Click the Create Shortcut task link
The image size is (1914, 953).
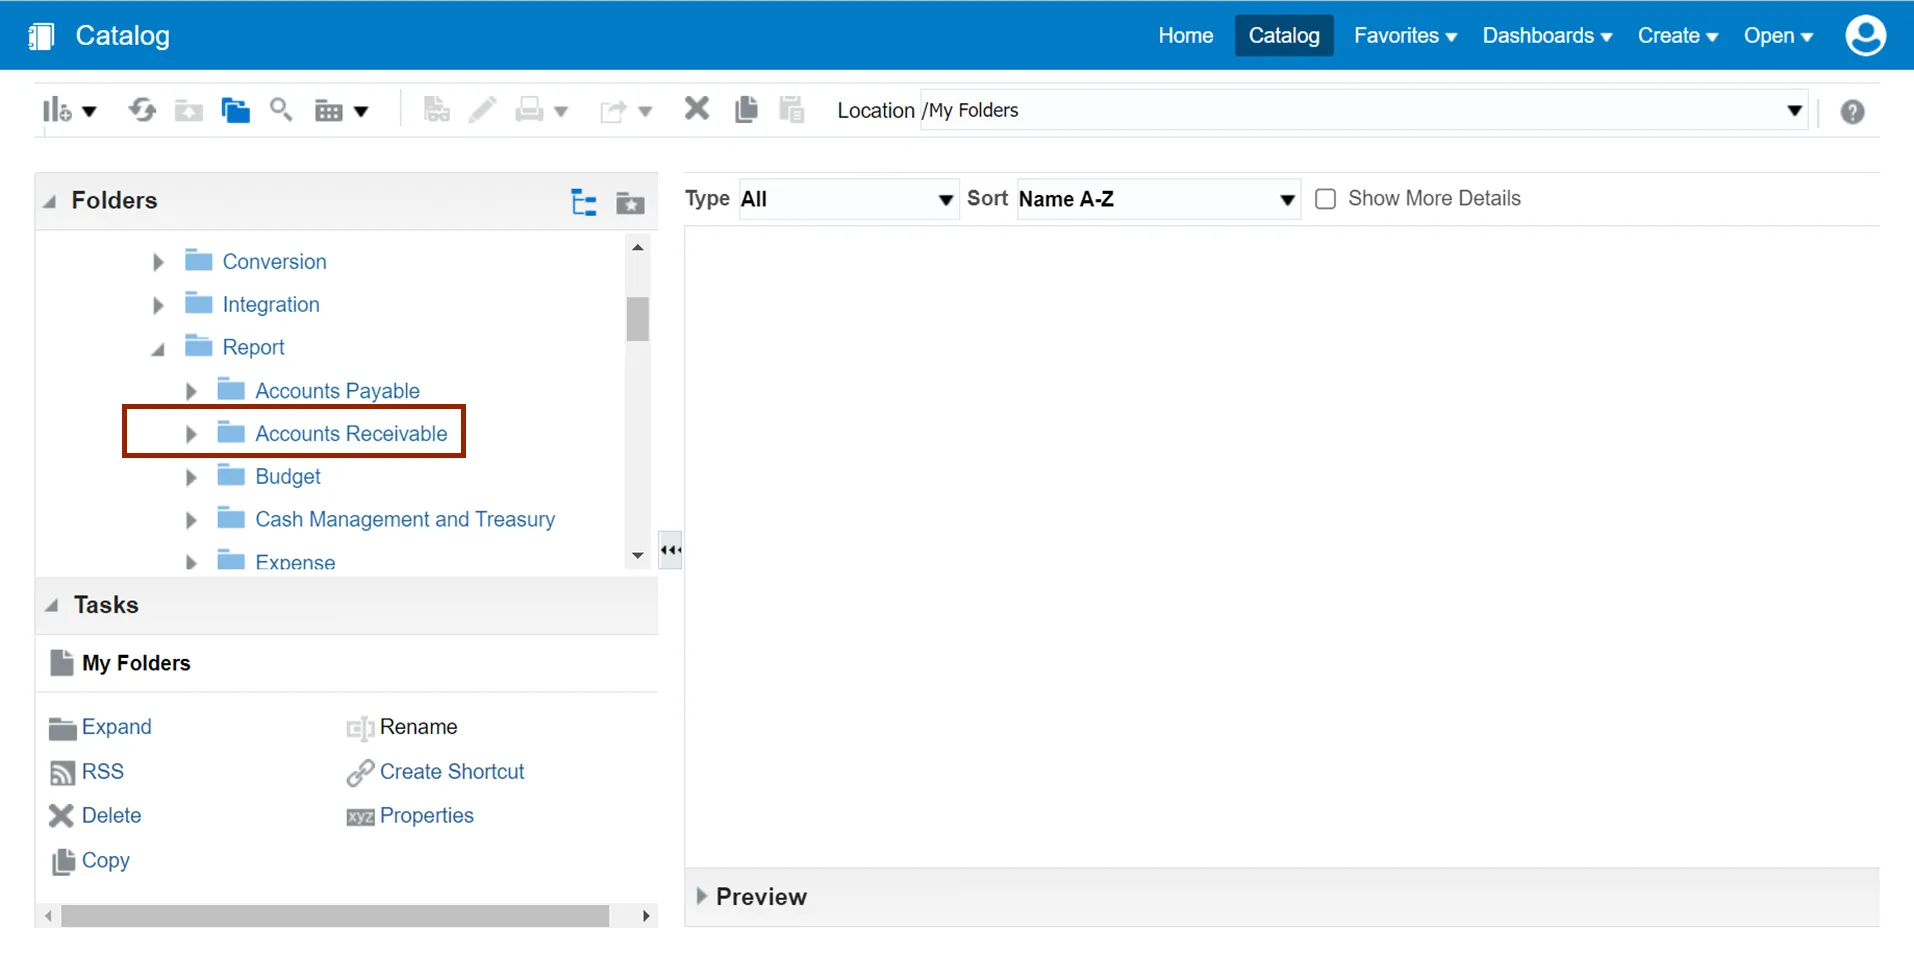pos(451,772)
